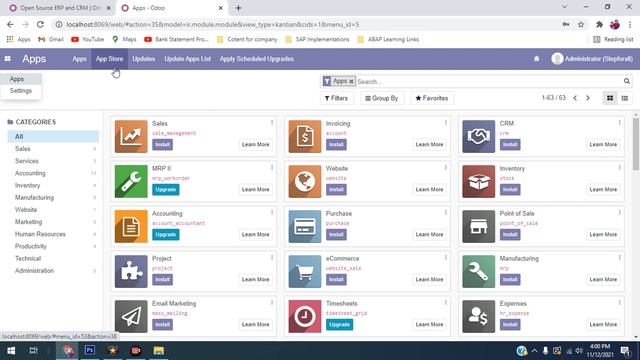
Task: Open Photoshop from the taskbar
Action: click(x=90, y=351)
